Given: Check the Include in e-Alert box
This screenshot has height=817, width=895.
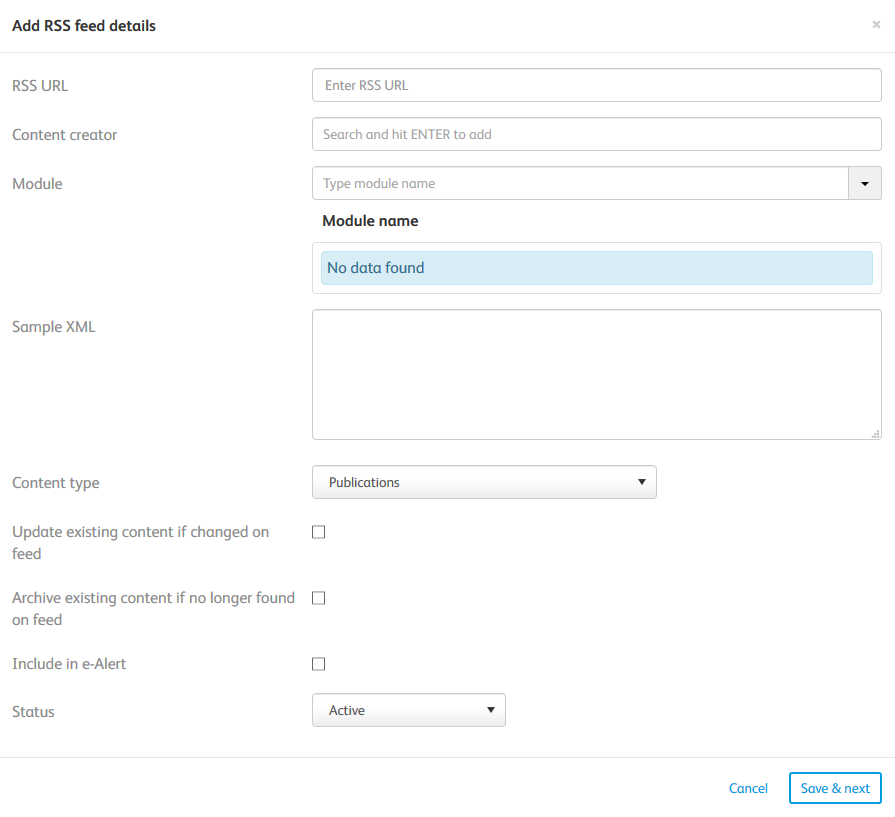Looking at the screenshot, I should click(x=319, y=664).
